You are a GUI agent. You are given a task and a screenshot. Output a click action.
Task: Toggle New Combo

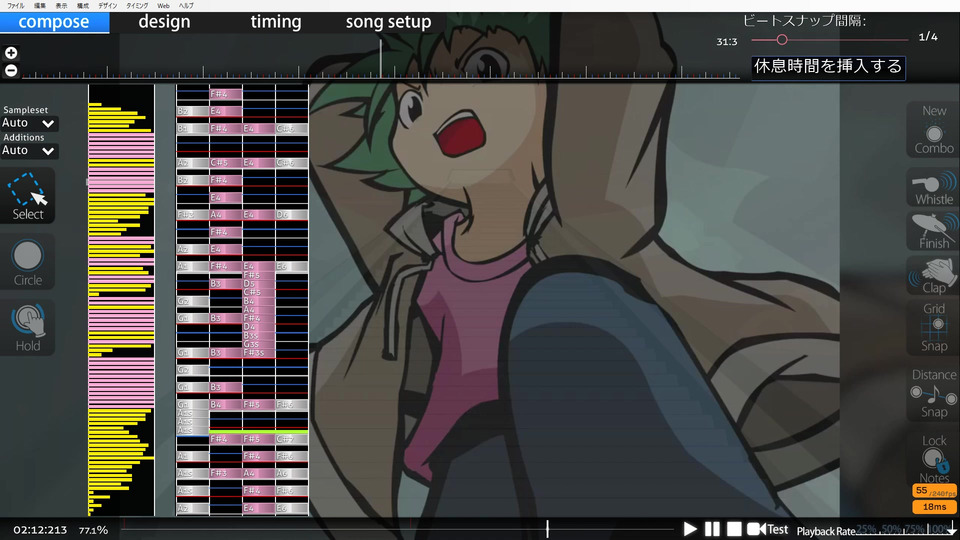[x=934, y=130]
